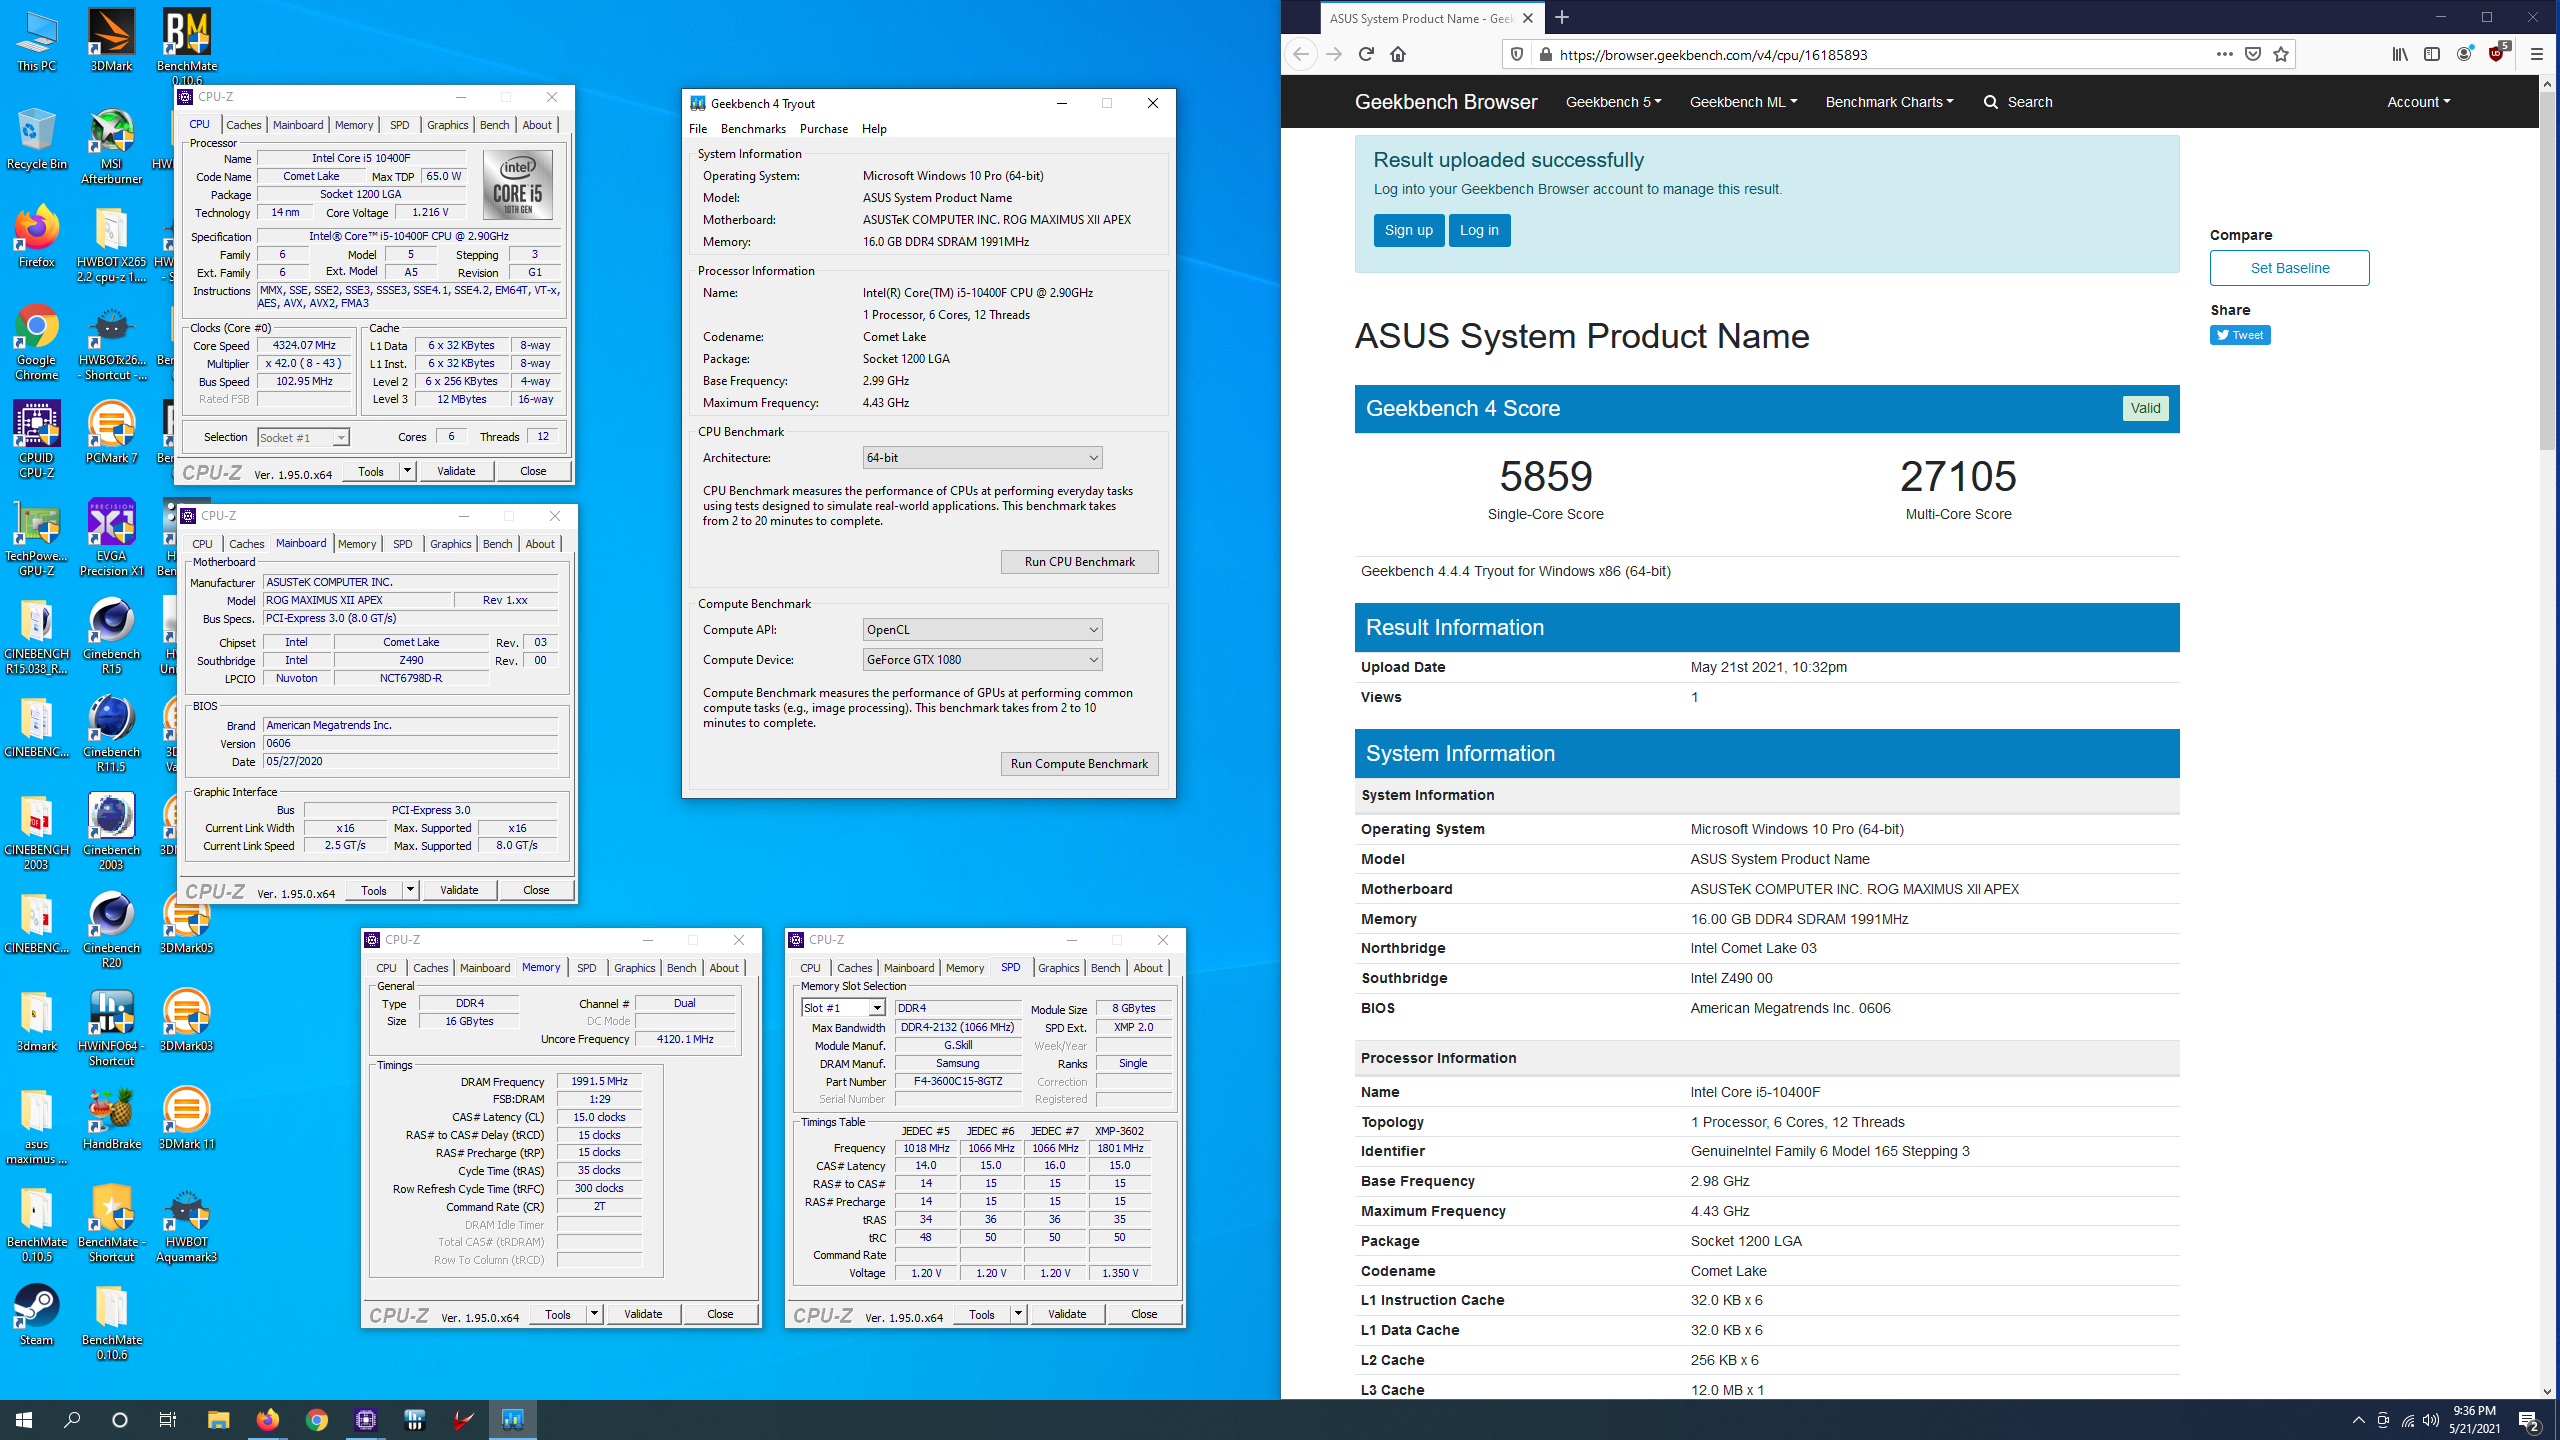Image resolution: width=2560 pixels, height=1440 pixels.
Task: Open EVGA Precision X1 desktop icon
Action: [111, 538]
